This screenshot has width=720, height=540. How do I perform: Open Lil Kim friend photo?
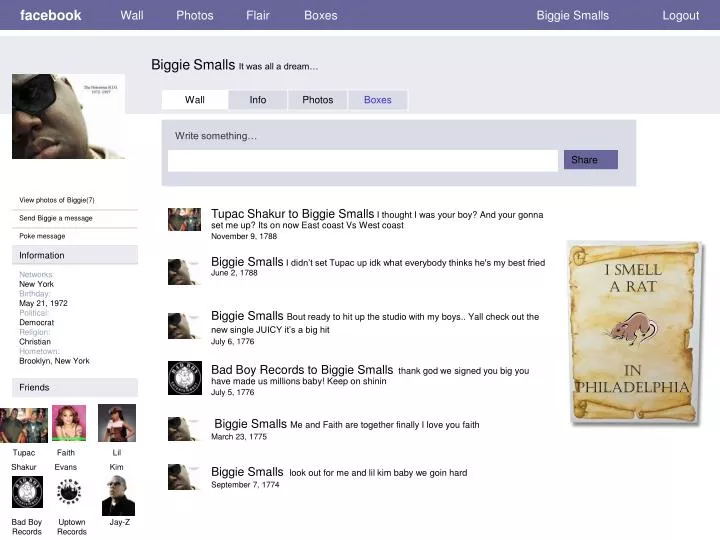[x=117, y=423]
